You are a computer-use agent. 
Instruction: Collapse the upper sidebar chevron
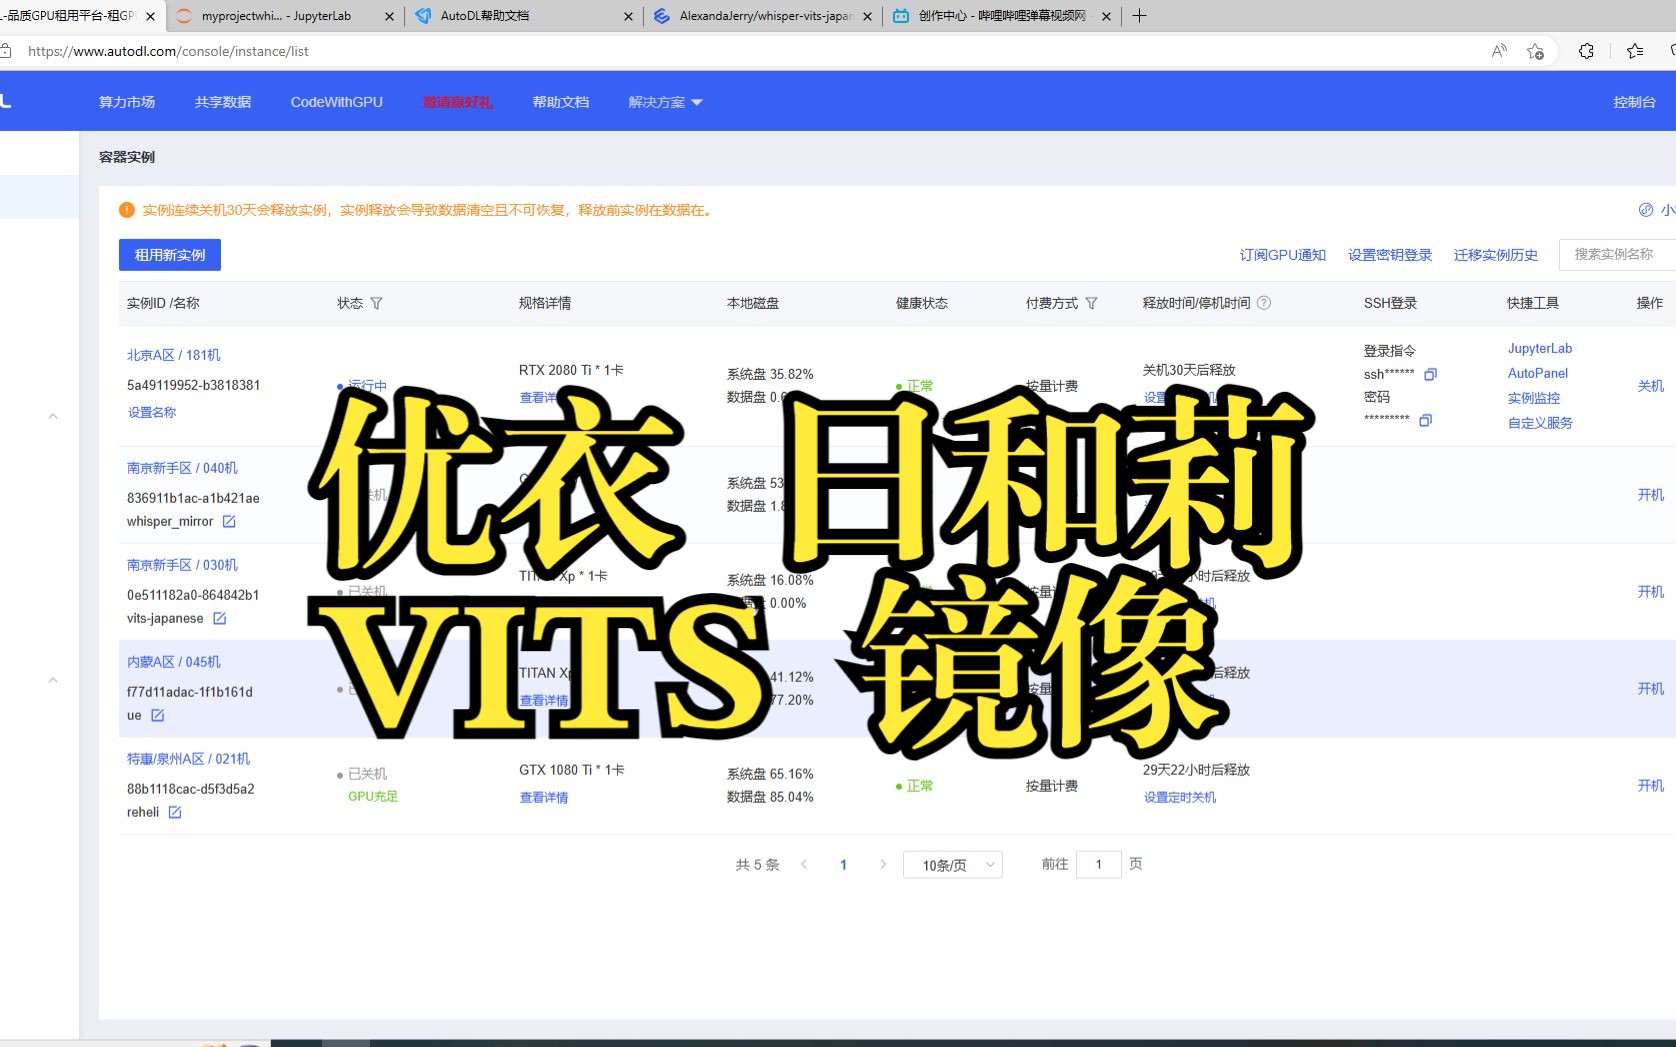pos(53,416)
